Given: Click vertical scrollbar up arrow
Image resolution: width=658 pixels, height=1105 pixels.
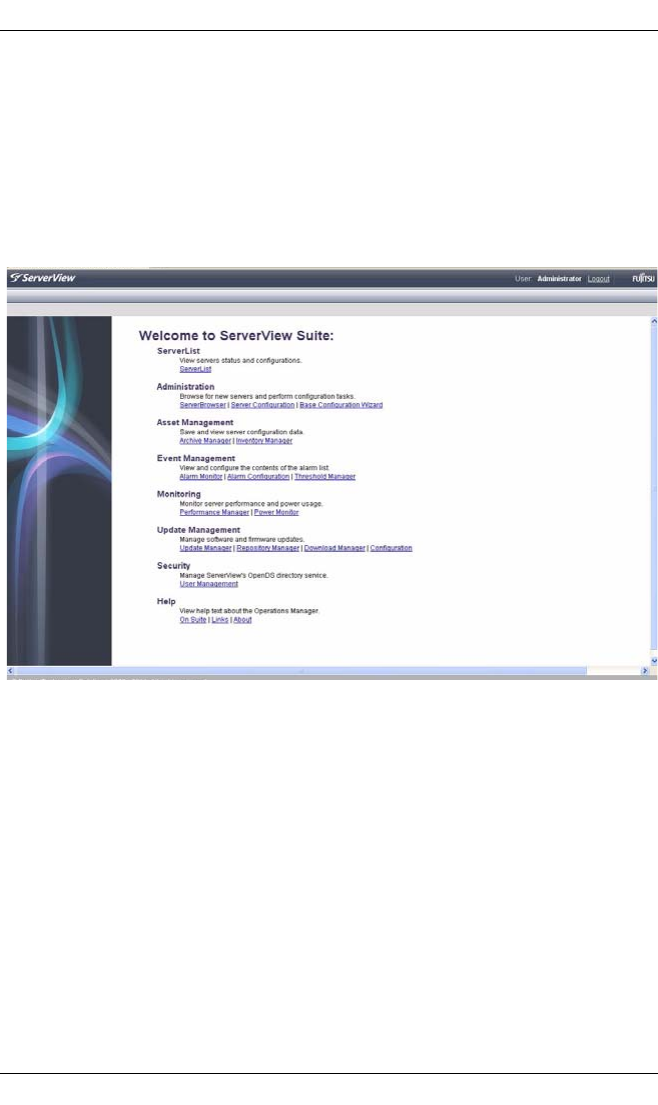Looking at the screenshot, I should click(x=654, y=321).
